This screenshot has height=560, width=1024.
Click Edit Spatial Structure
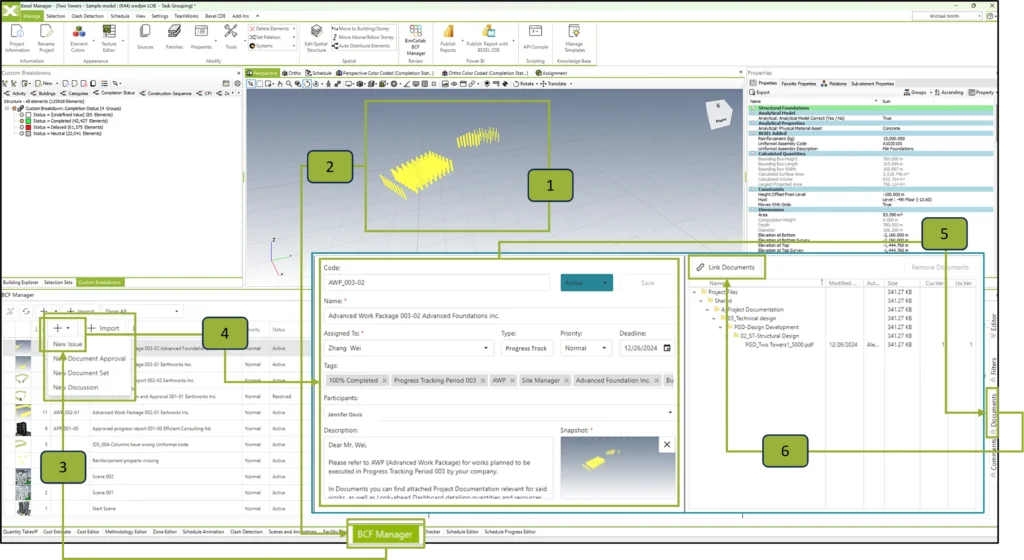tap(316, 38)
